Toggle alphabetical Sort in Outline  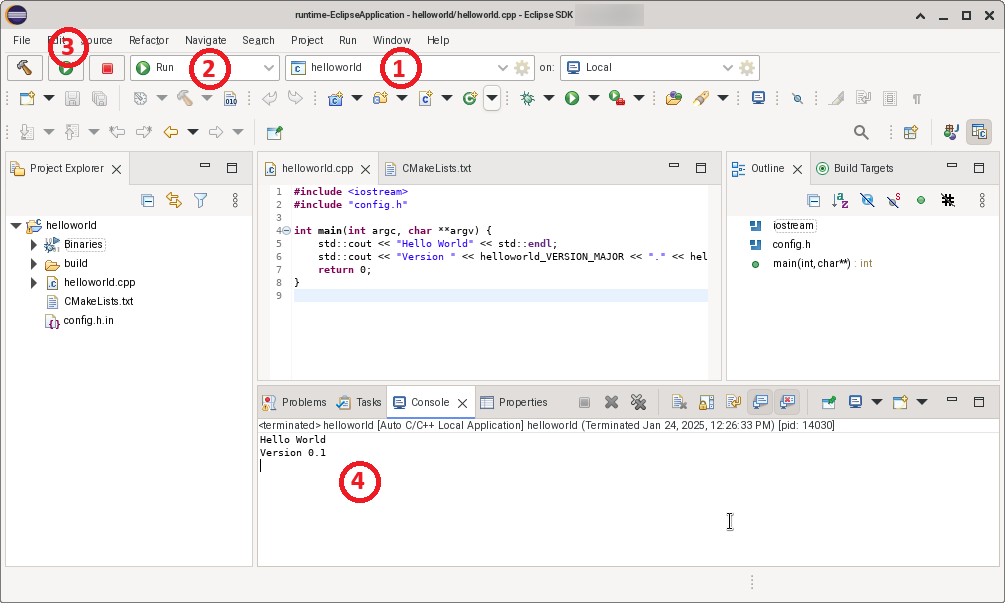coord(840,201)
